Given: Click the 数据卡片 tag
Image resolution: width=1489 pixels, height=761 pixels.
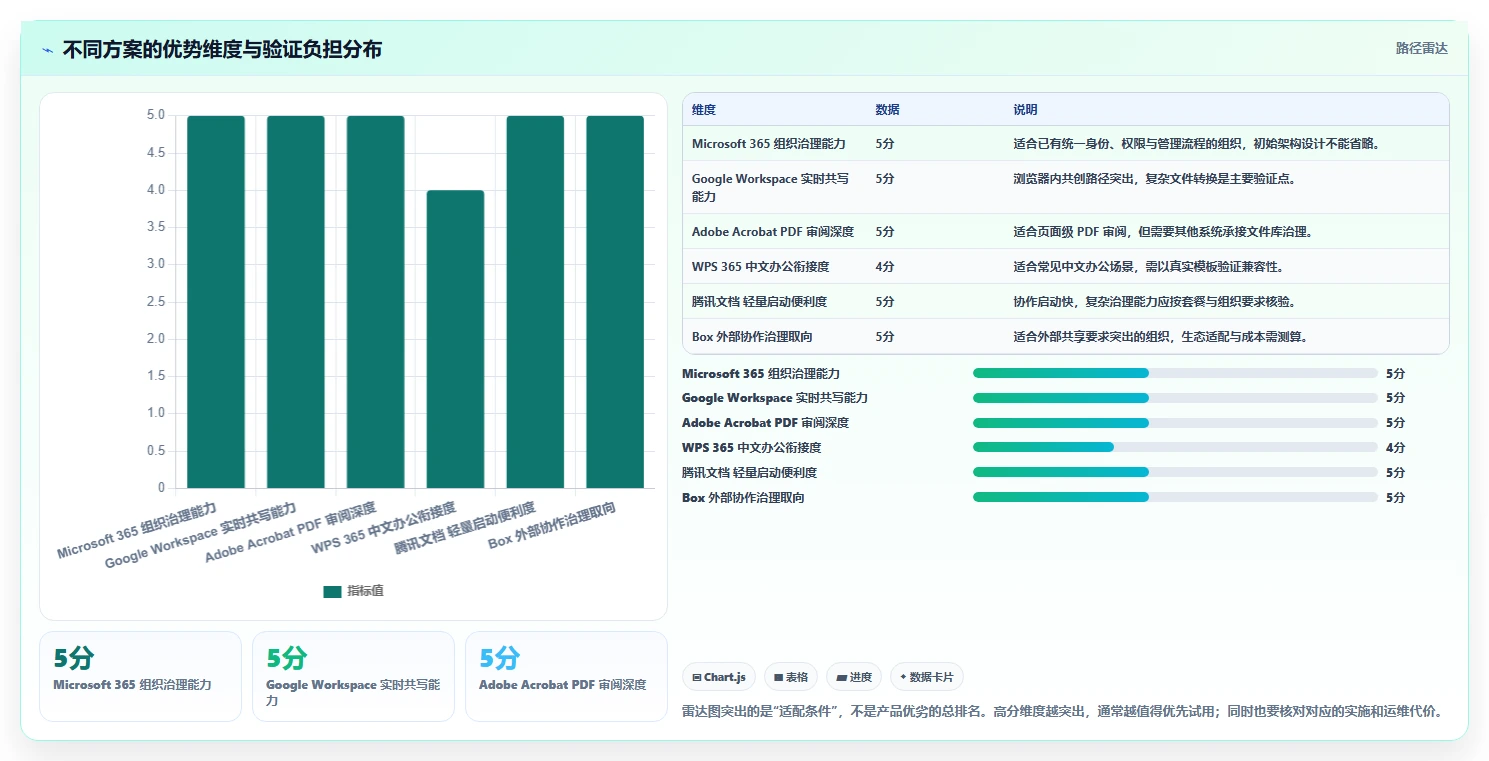Looking at the screenshot, I should click(927, 677).
